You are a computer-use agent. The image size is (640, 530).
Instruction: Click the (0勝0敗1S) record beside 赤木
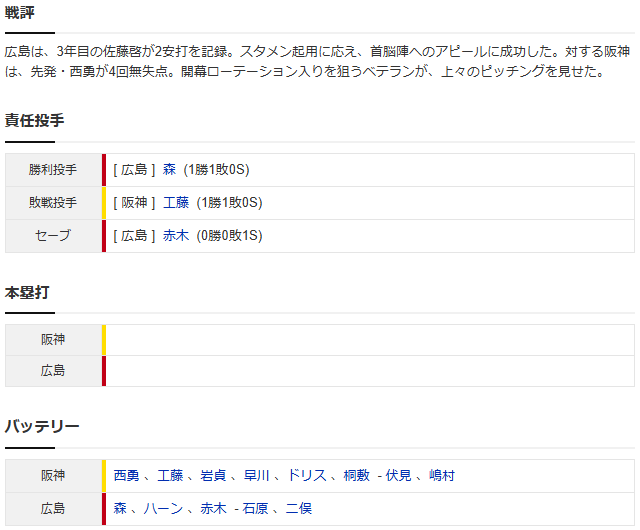[229, 236]
